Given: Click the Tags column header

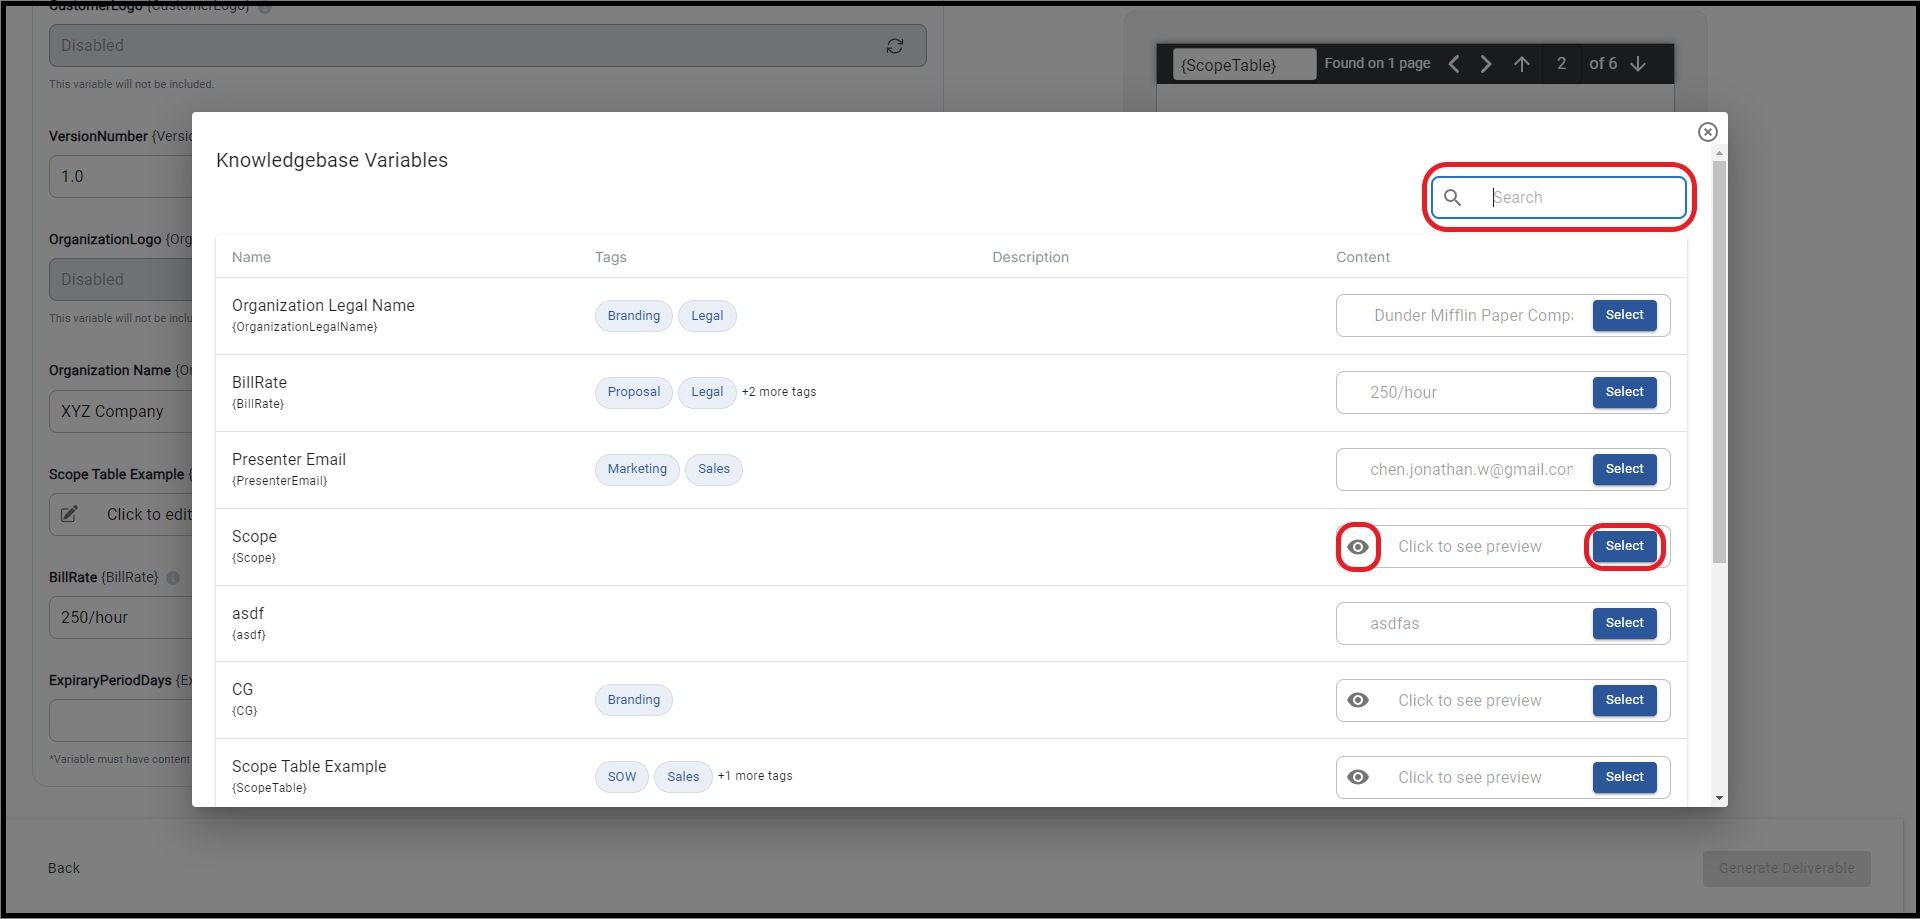Looking at the screenshot, I should point(611,257).
